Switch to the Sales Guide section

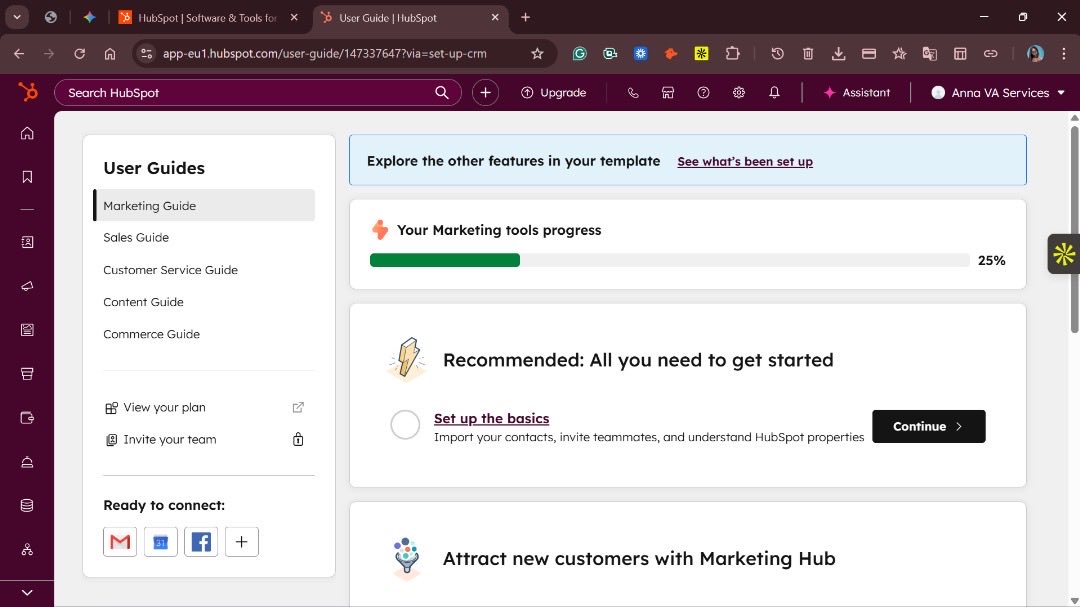click(136, 237)
